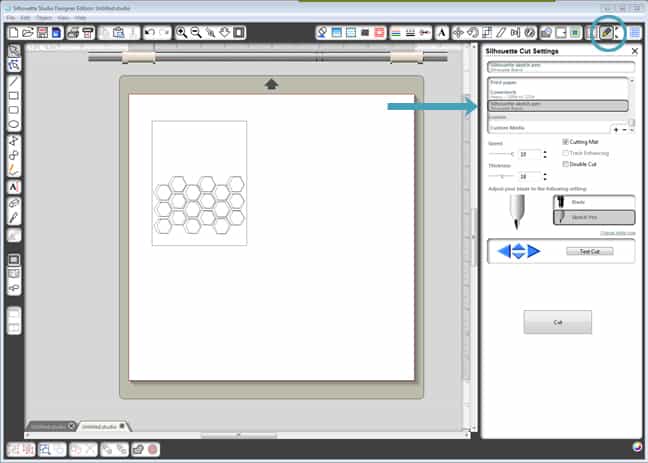
Task: Toggle the Cutting Mat checkbox
Action: point(566,142)
